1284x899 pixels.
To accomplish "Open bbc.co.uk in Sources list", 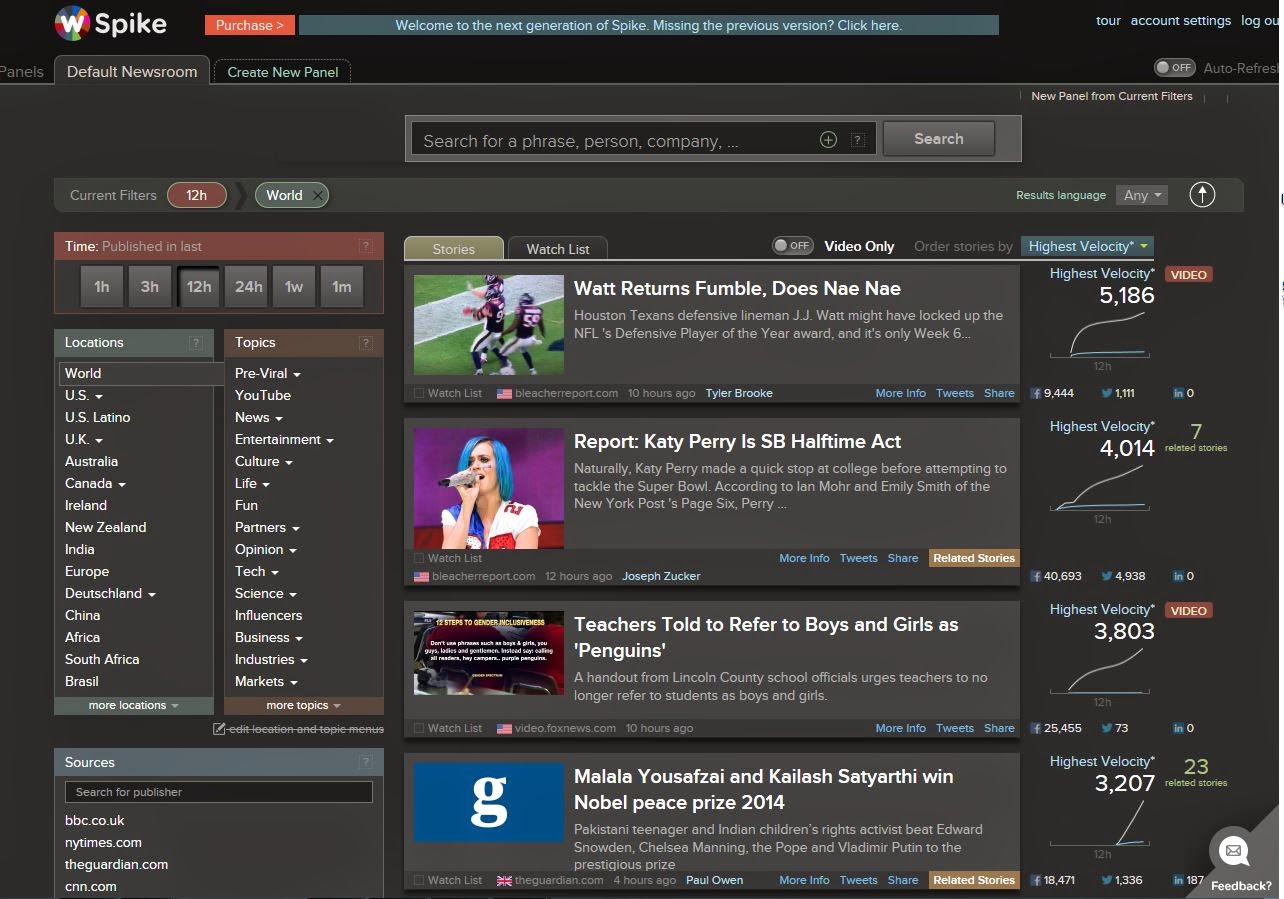I will [95, 820].
